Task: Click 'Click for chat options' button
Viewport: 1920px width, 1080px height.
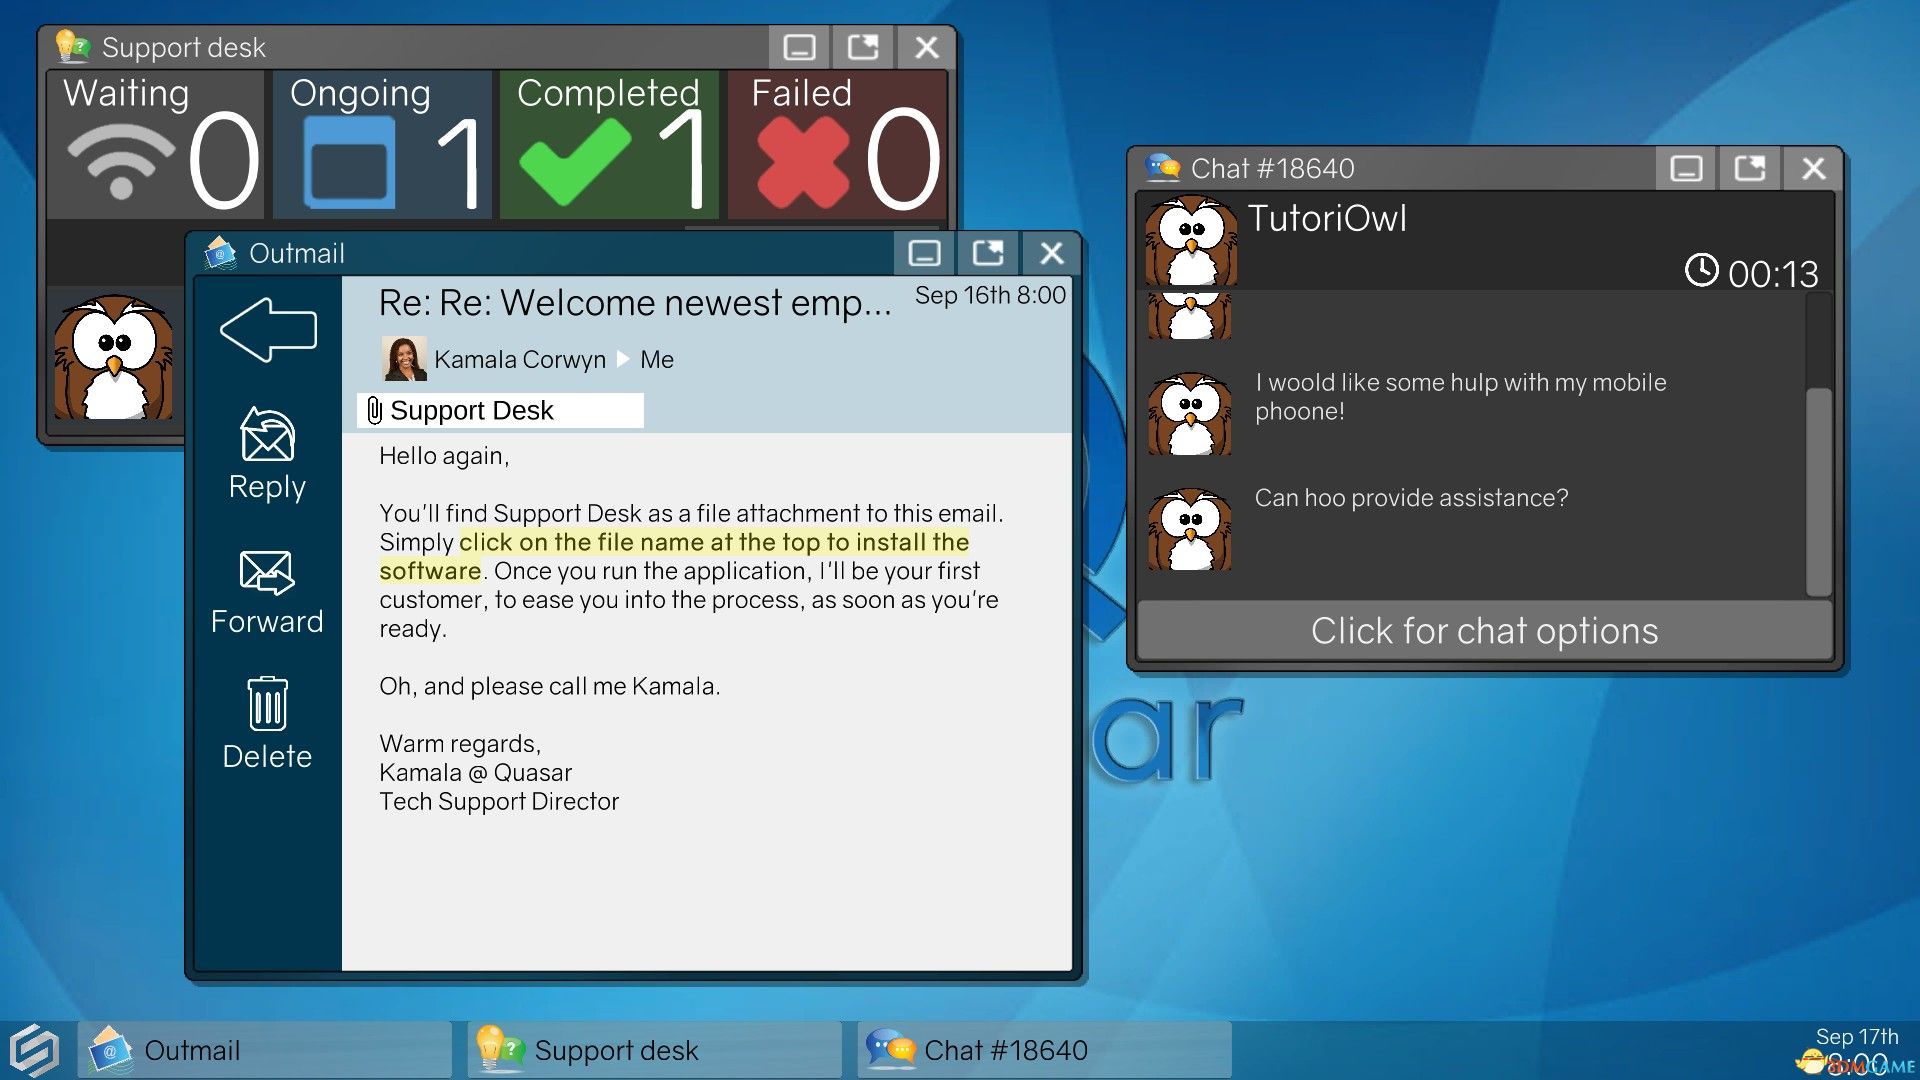Action: click(x=1486, y=630)
